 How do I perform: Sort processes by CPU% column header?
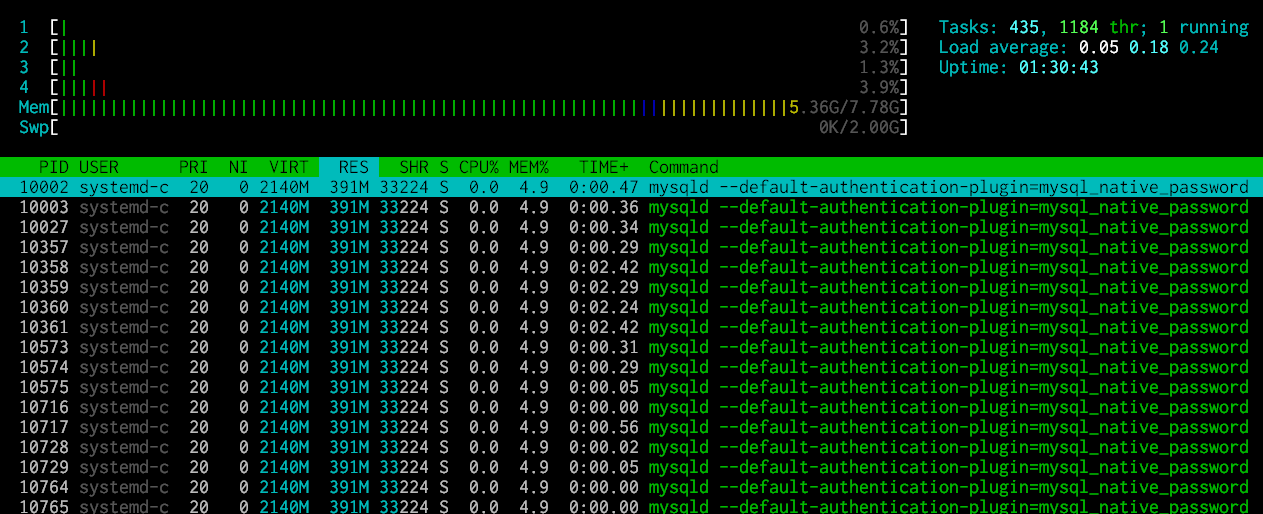pos(479,167)
